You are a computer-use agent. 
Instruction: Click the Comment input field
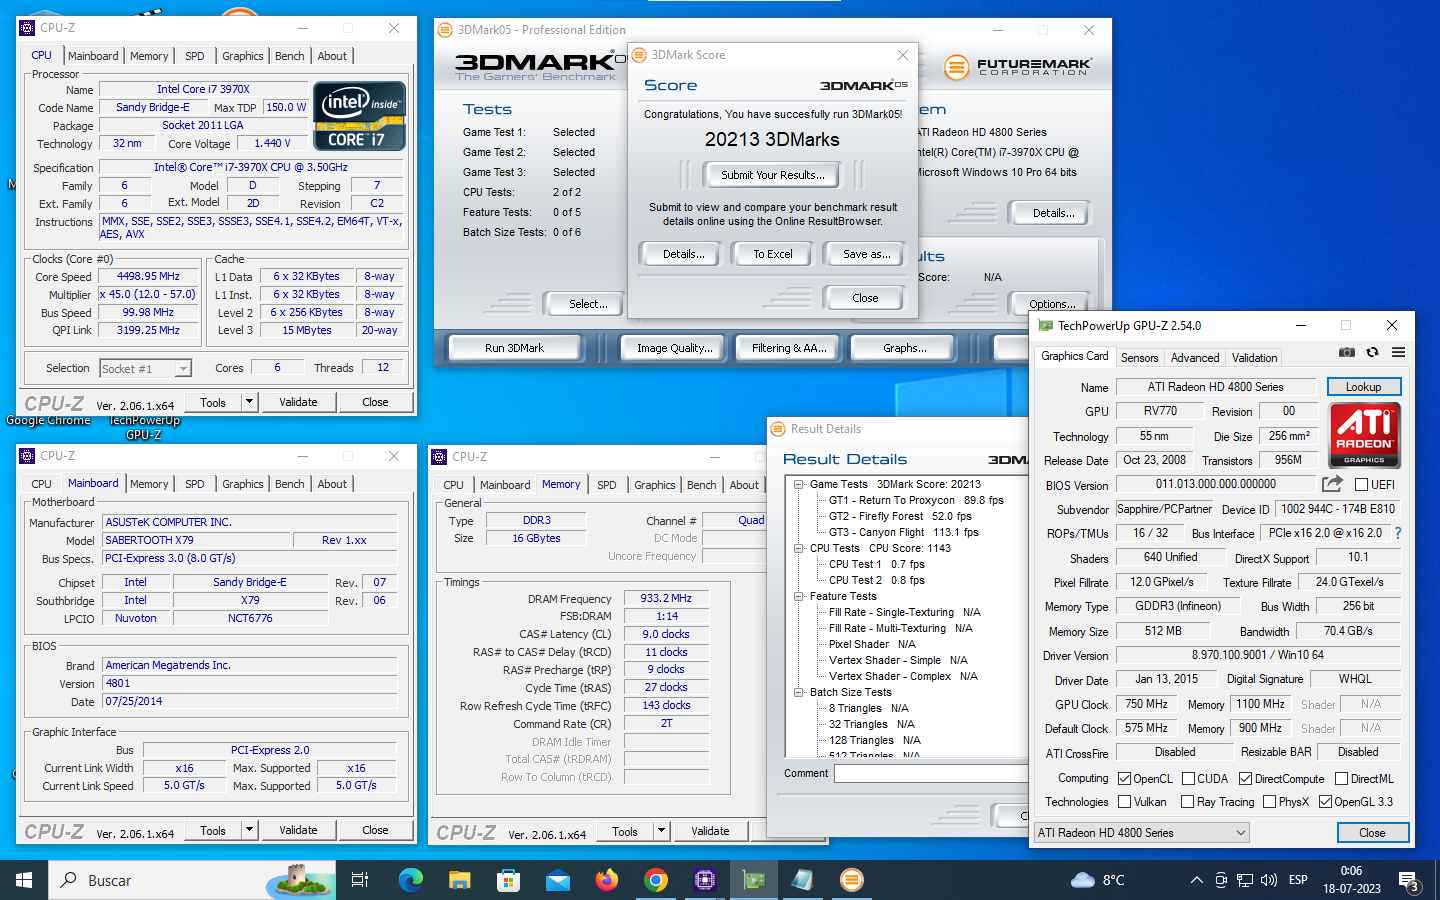coord(932,773)
